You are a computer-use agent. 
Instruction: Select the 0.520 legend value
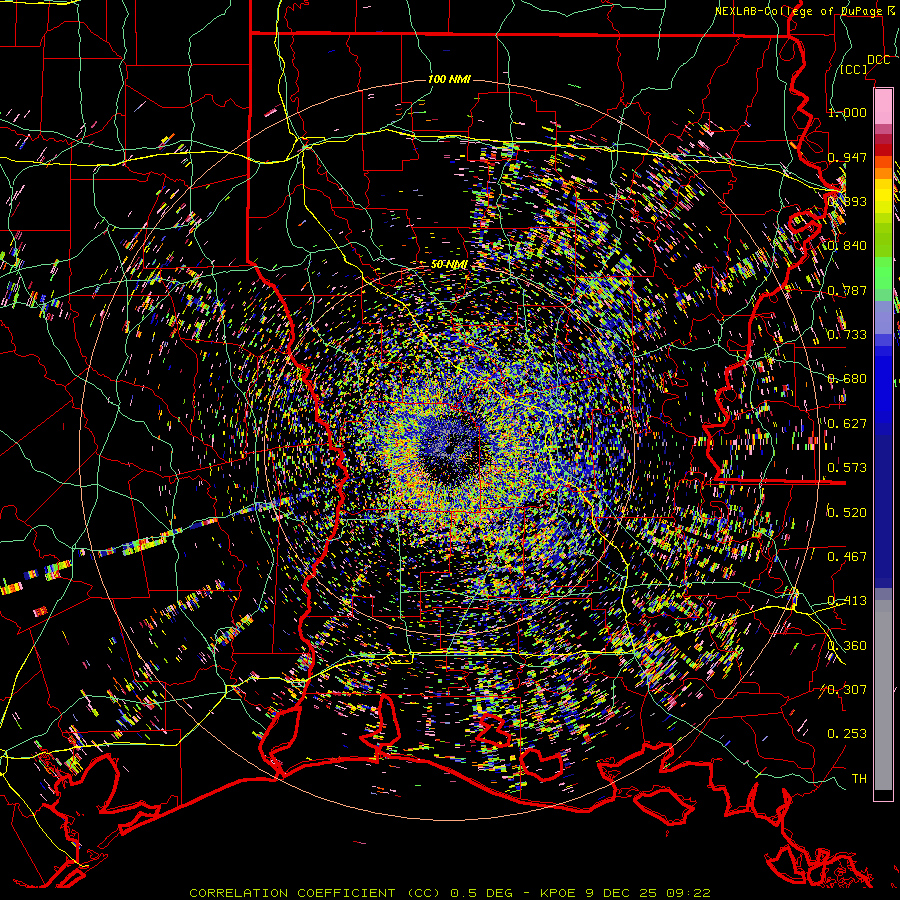coord(847,513)
